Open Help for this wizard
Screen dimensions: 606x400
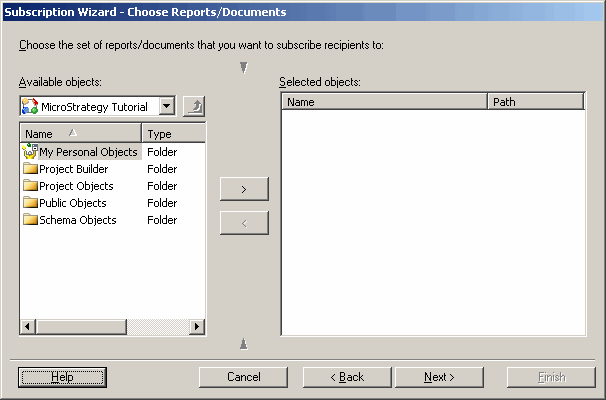click(x=62, y=377)
